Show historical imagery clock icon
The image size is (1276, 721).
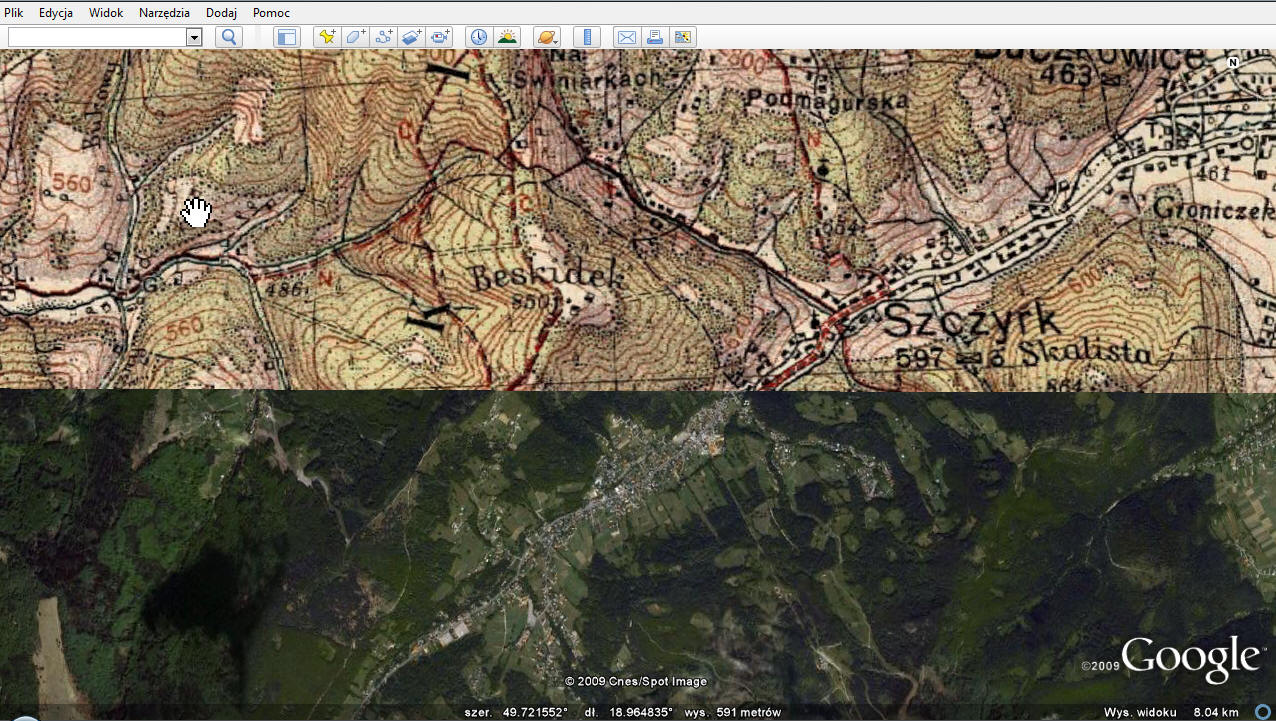(479, 37)
